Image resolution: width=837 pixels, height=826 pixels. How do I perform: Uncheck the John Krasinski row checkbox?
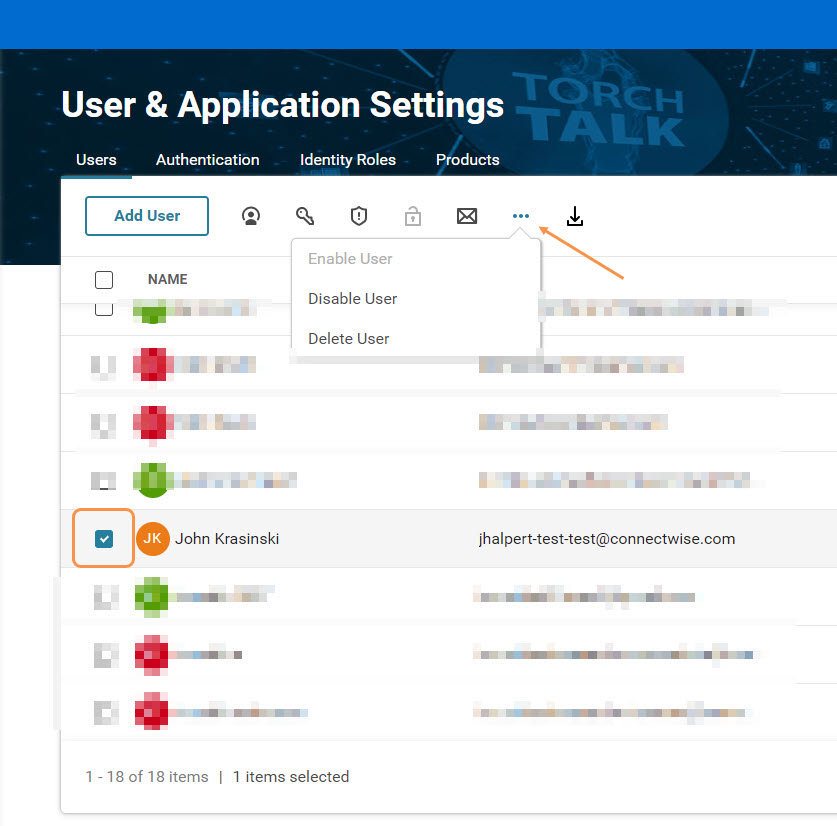[104, 539]
